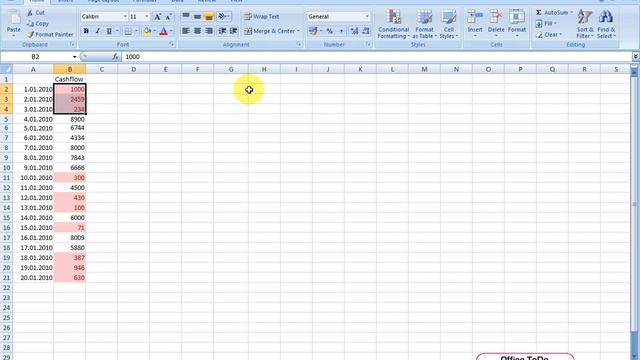The width and height of the screenshot is (640, 360).
Task: Toggle Top Align in Alignment group
Action: (186, 16)
